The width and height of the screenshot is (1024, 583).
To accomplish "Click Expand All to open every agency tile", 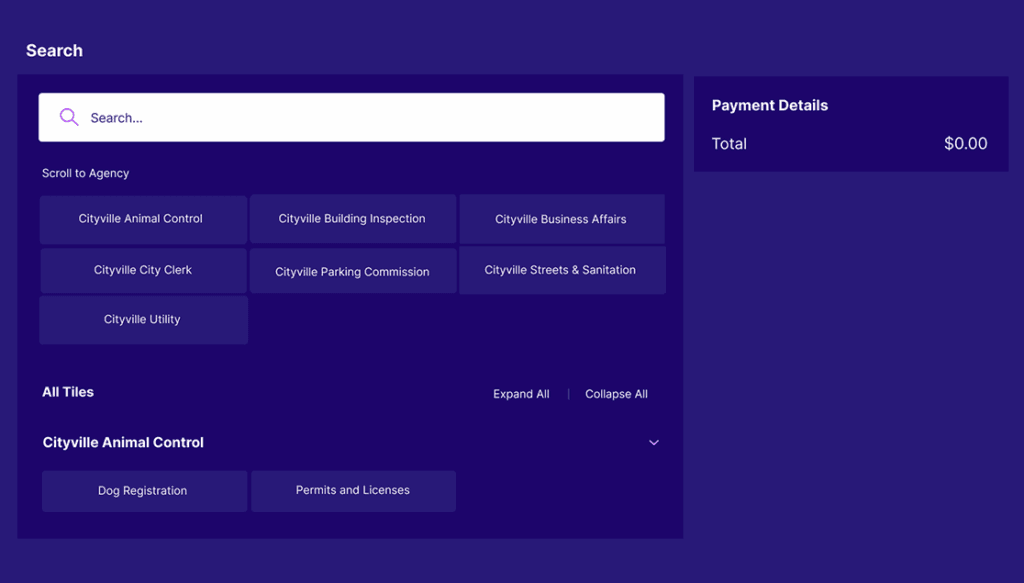I will point(521,394).
